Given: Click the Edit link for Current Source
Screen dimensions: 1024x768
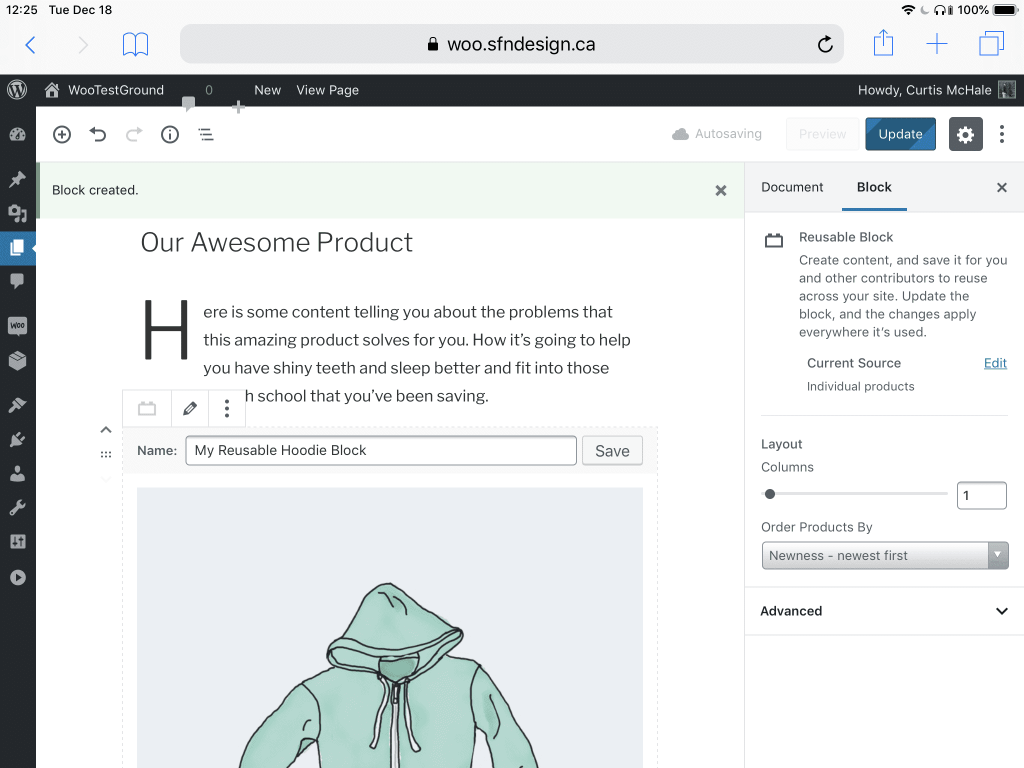Looking at the screenshot, I should click(x=995, y=363).
